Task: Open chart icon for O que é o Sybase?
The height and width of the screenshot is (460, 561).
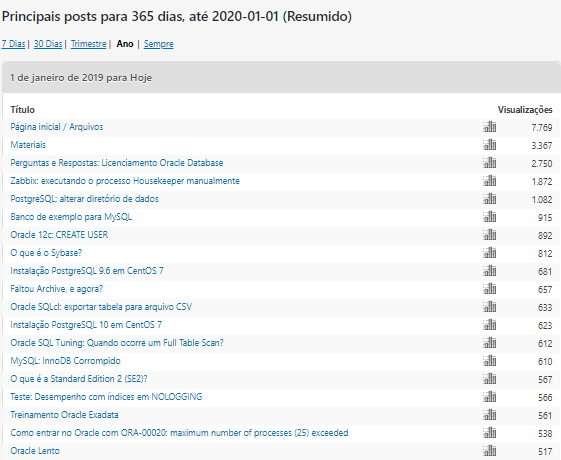Action: [x=489, y=253]
